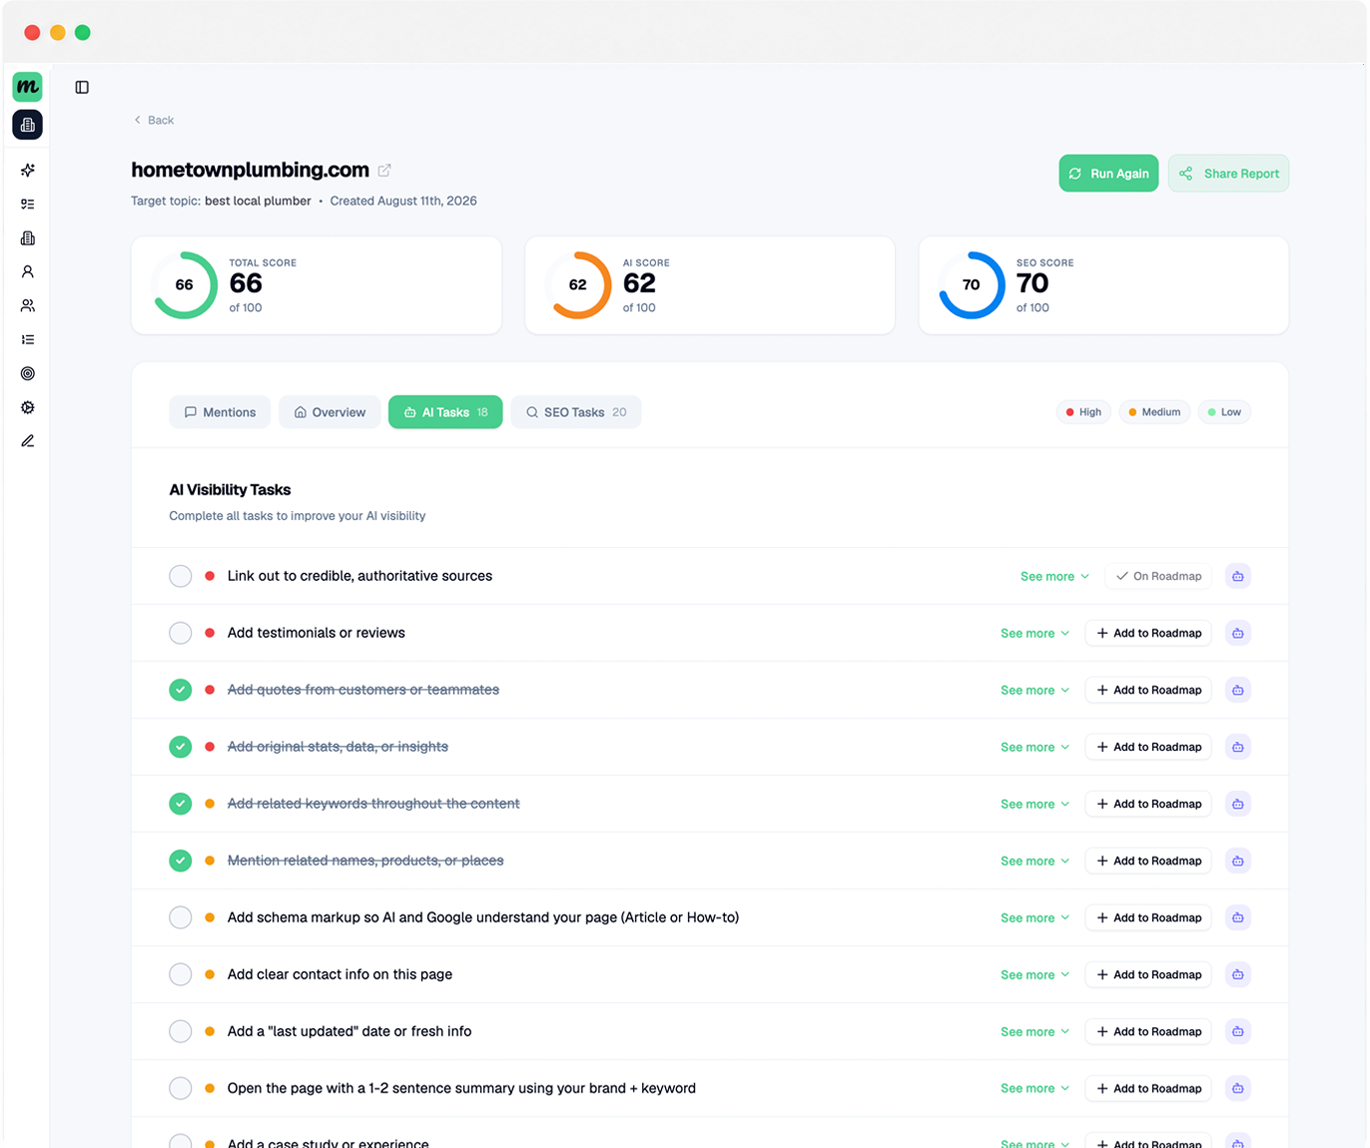Check off 'Add clear contact info on this page'
Viewport: 1370px width, 1148px height.
[x=180, y=975]
